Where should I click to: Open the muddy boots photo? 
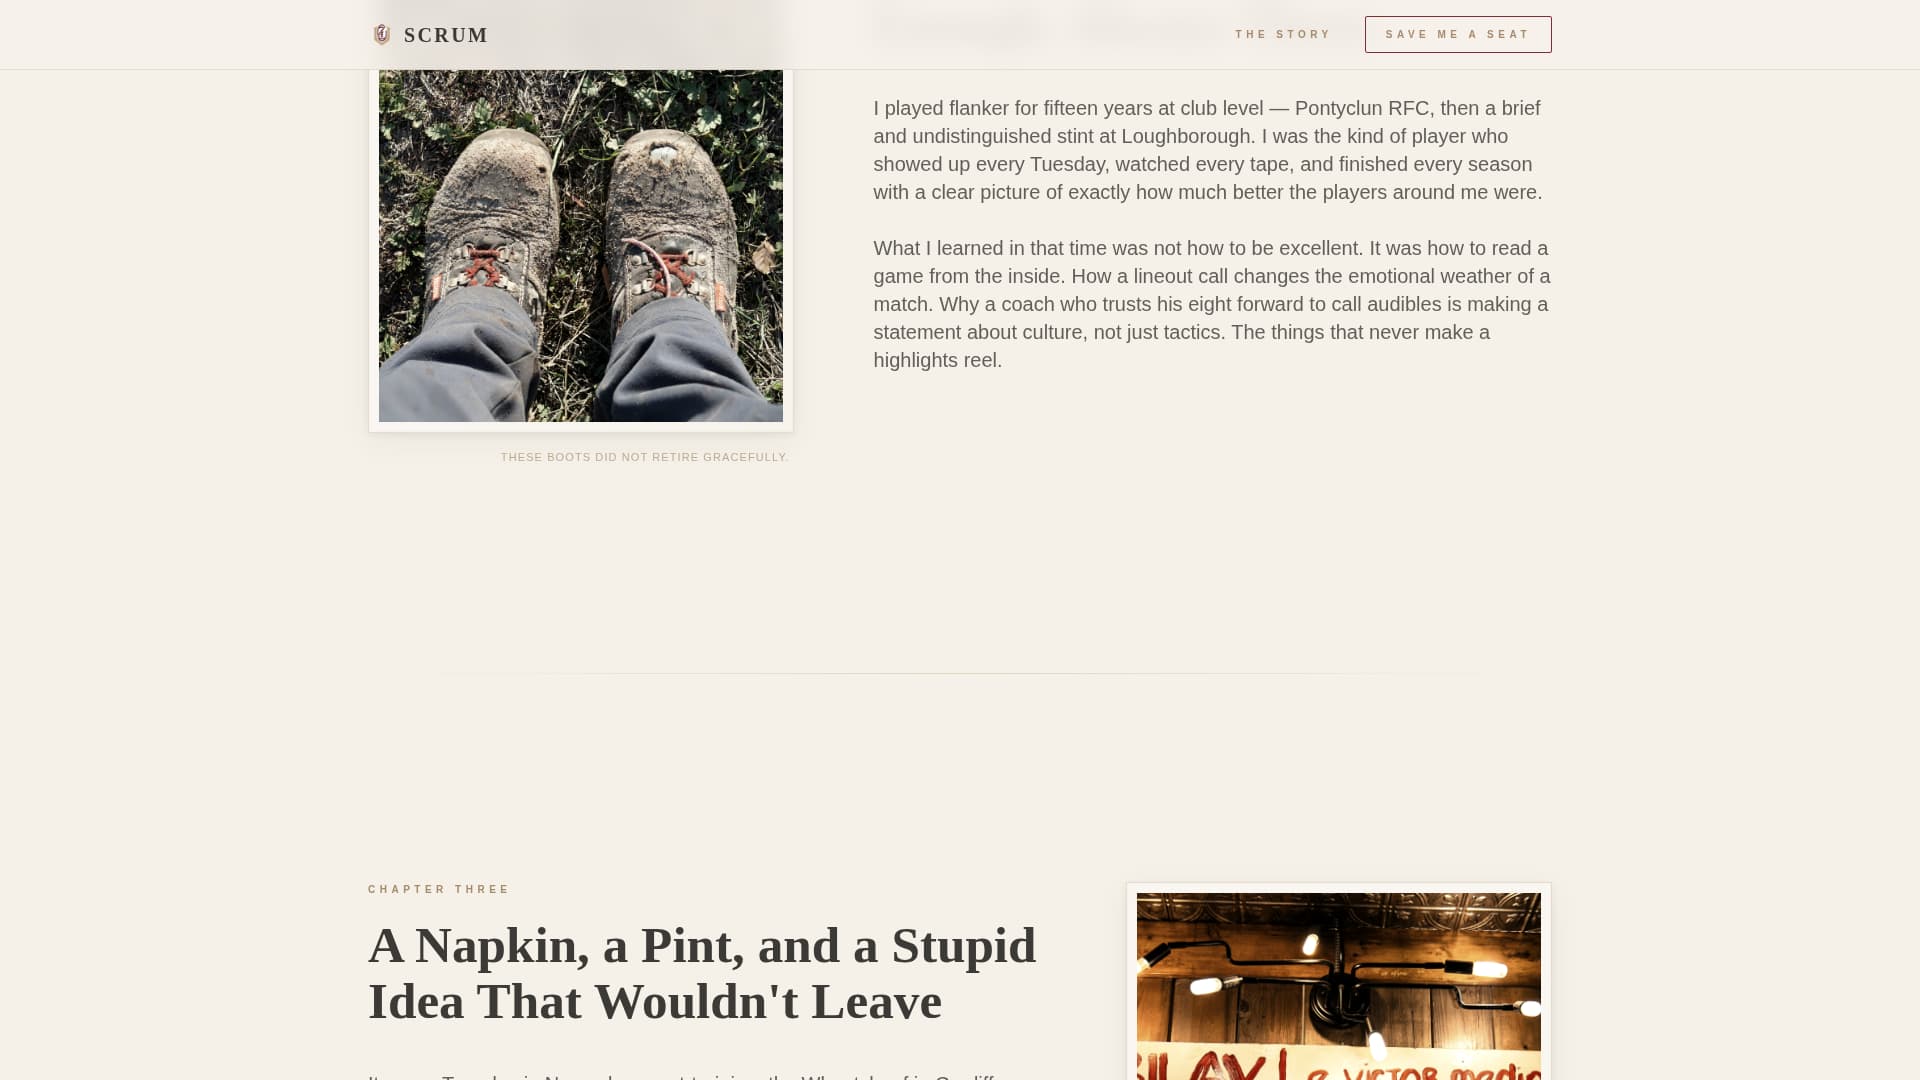581,246
